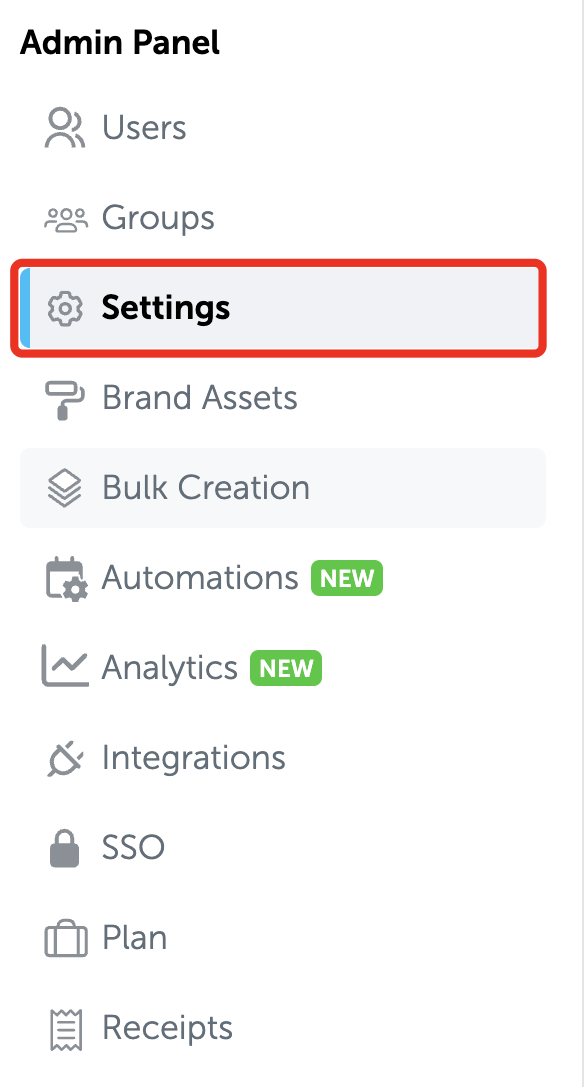This screenshot has height=1087, width=584.
Task: Click the Analytics line chart icon
Action: pyautogui.click(x=65, y=666)
